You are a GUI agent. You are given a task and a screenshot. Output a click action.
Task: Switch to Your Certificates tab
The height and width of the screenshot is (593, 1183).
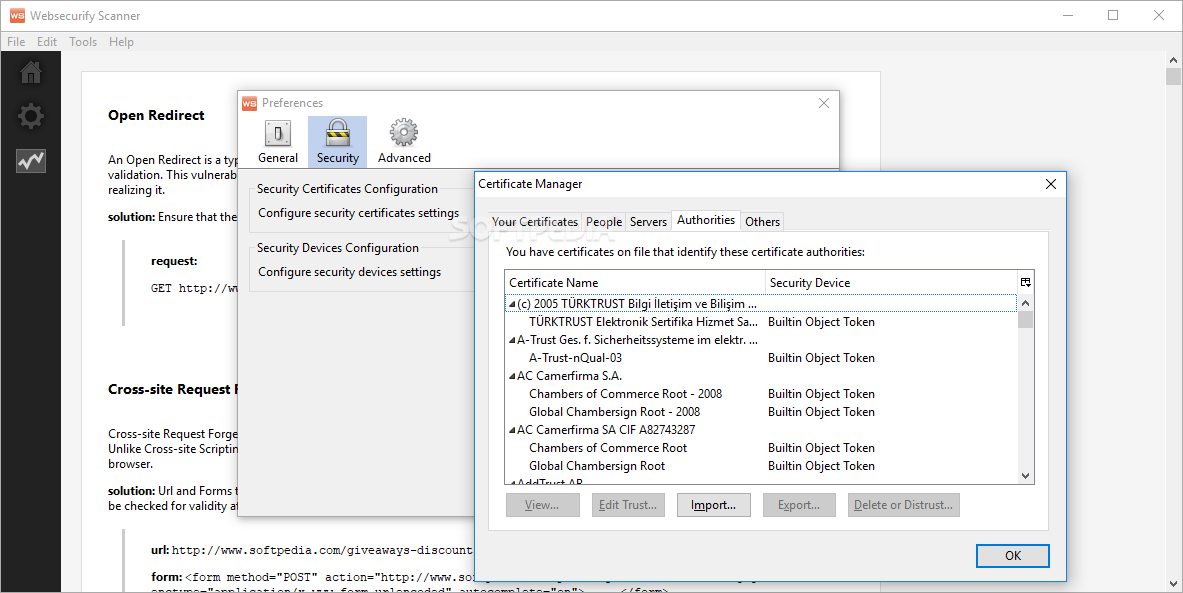click(535, 222)
